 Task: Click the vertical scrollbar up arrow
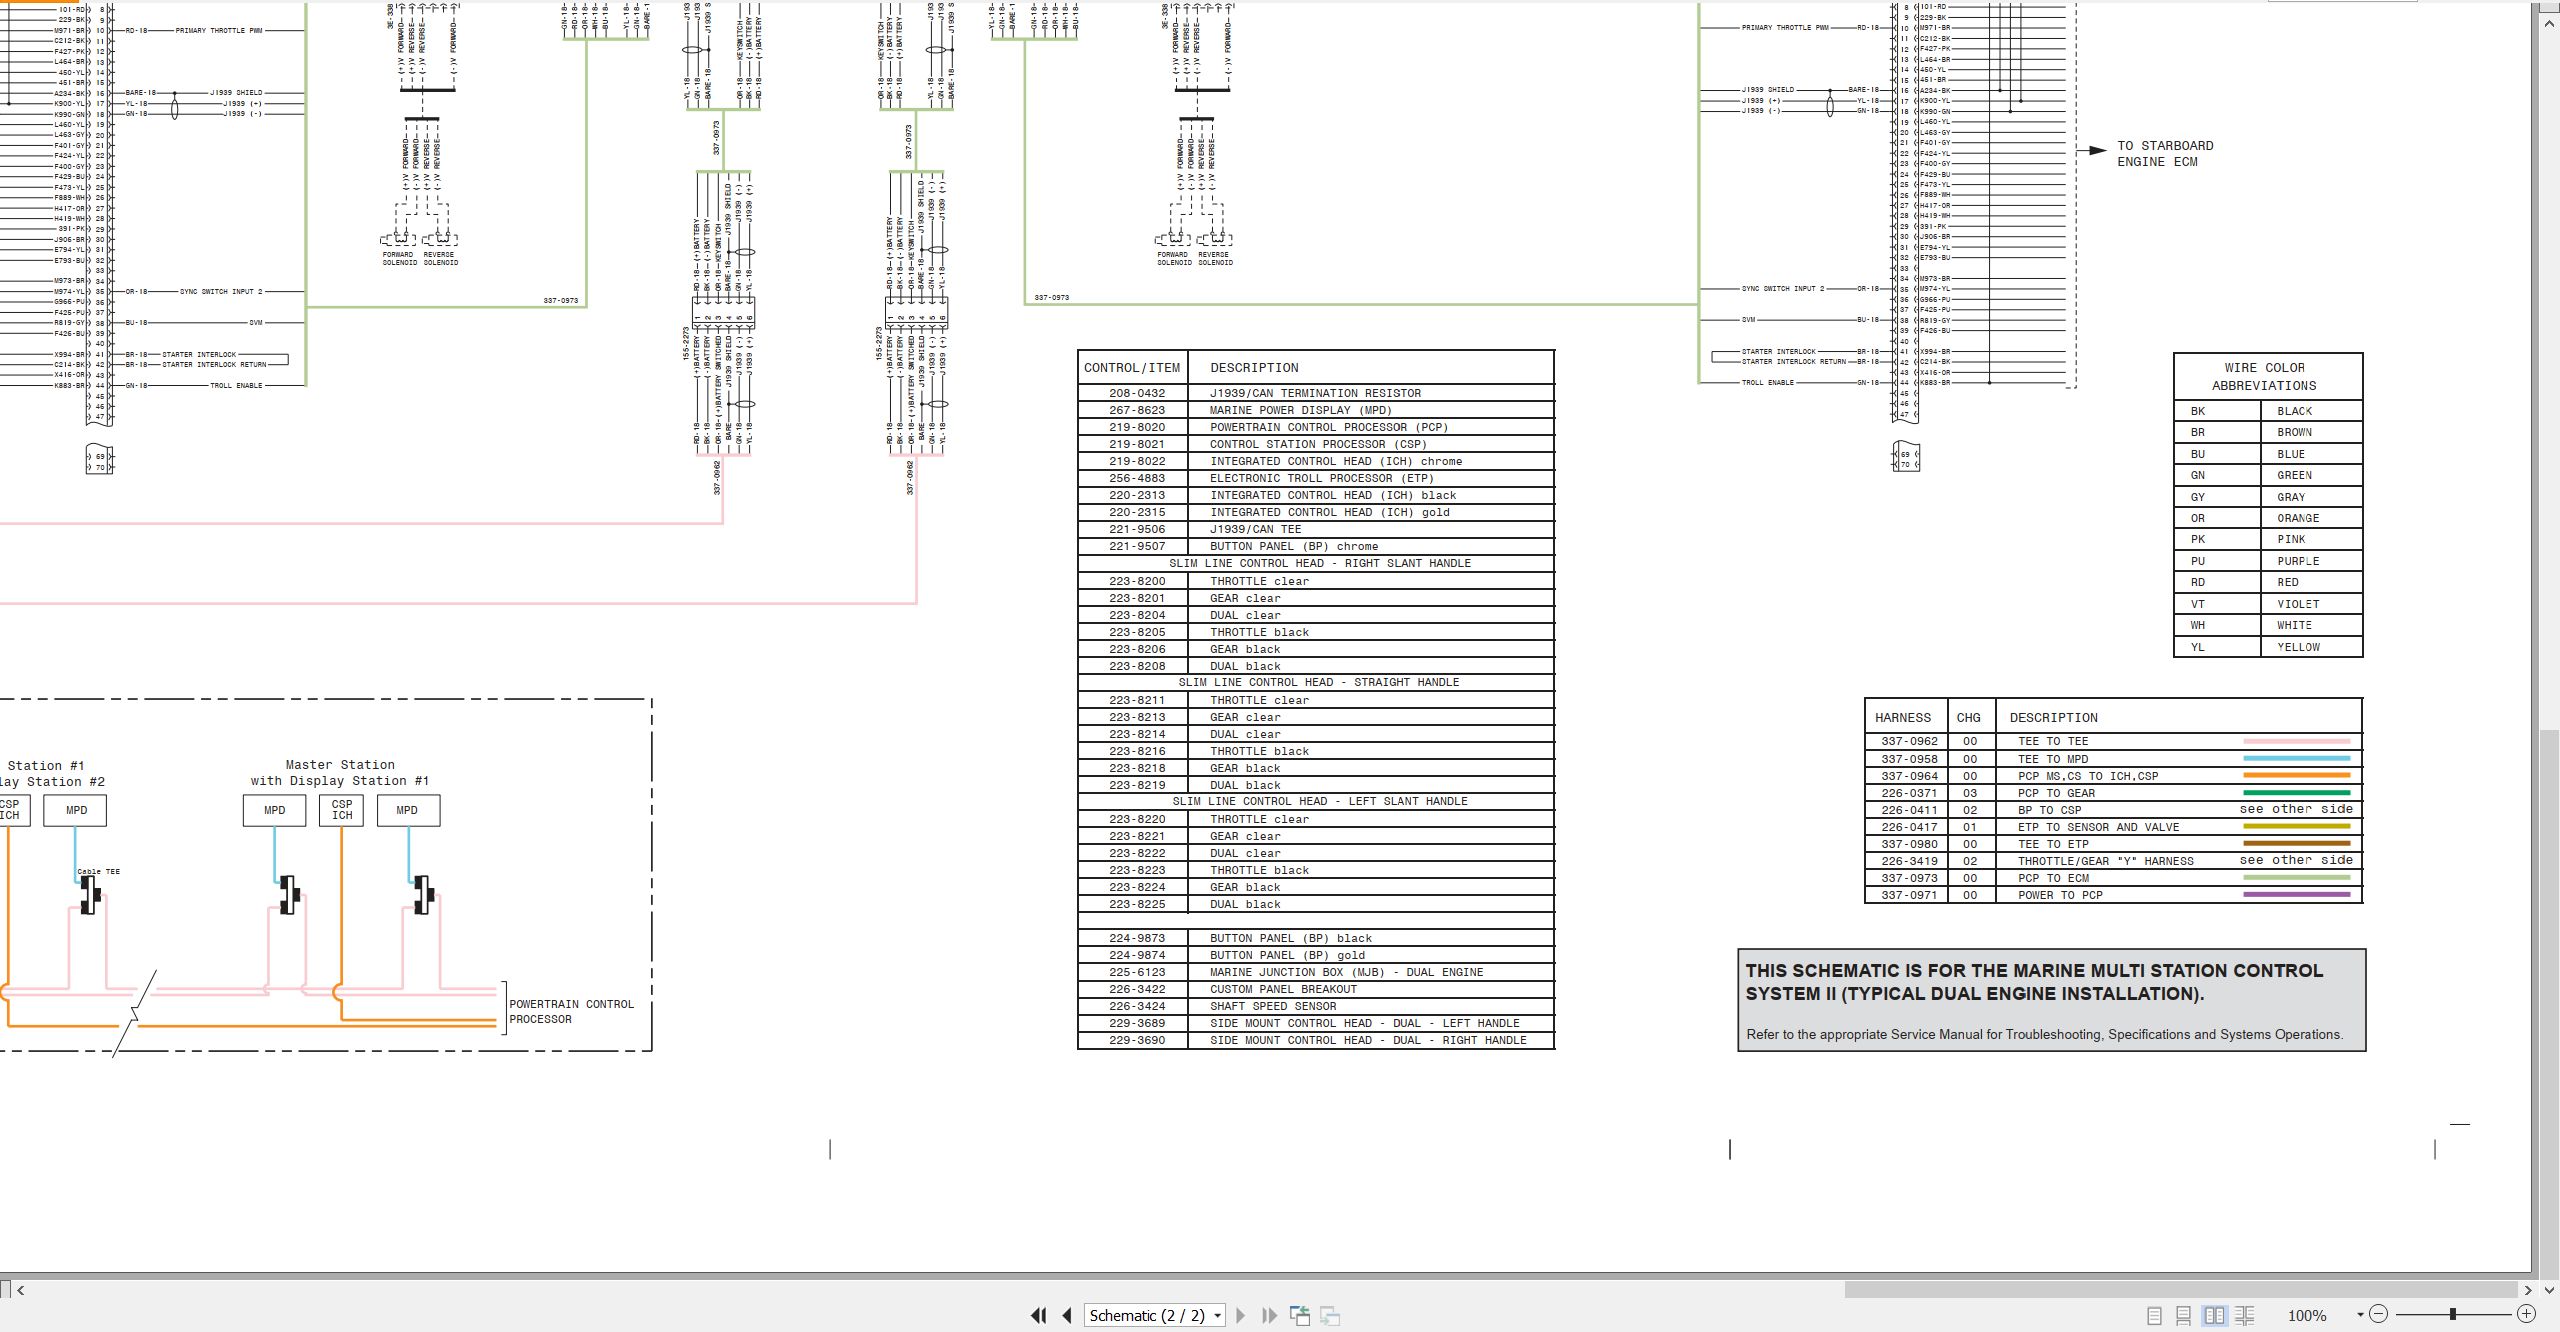click(x=2549, y=22)
